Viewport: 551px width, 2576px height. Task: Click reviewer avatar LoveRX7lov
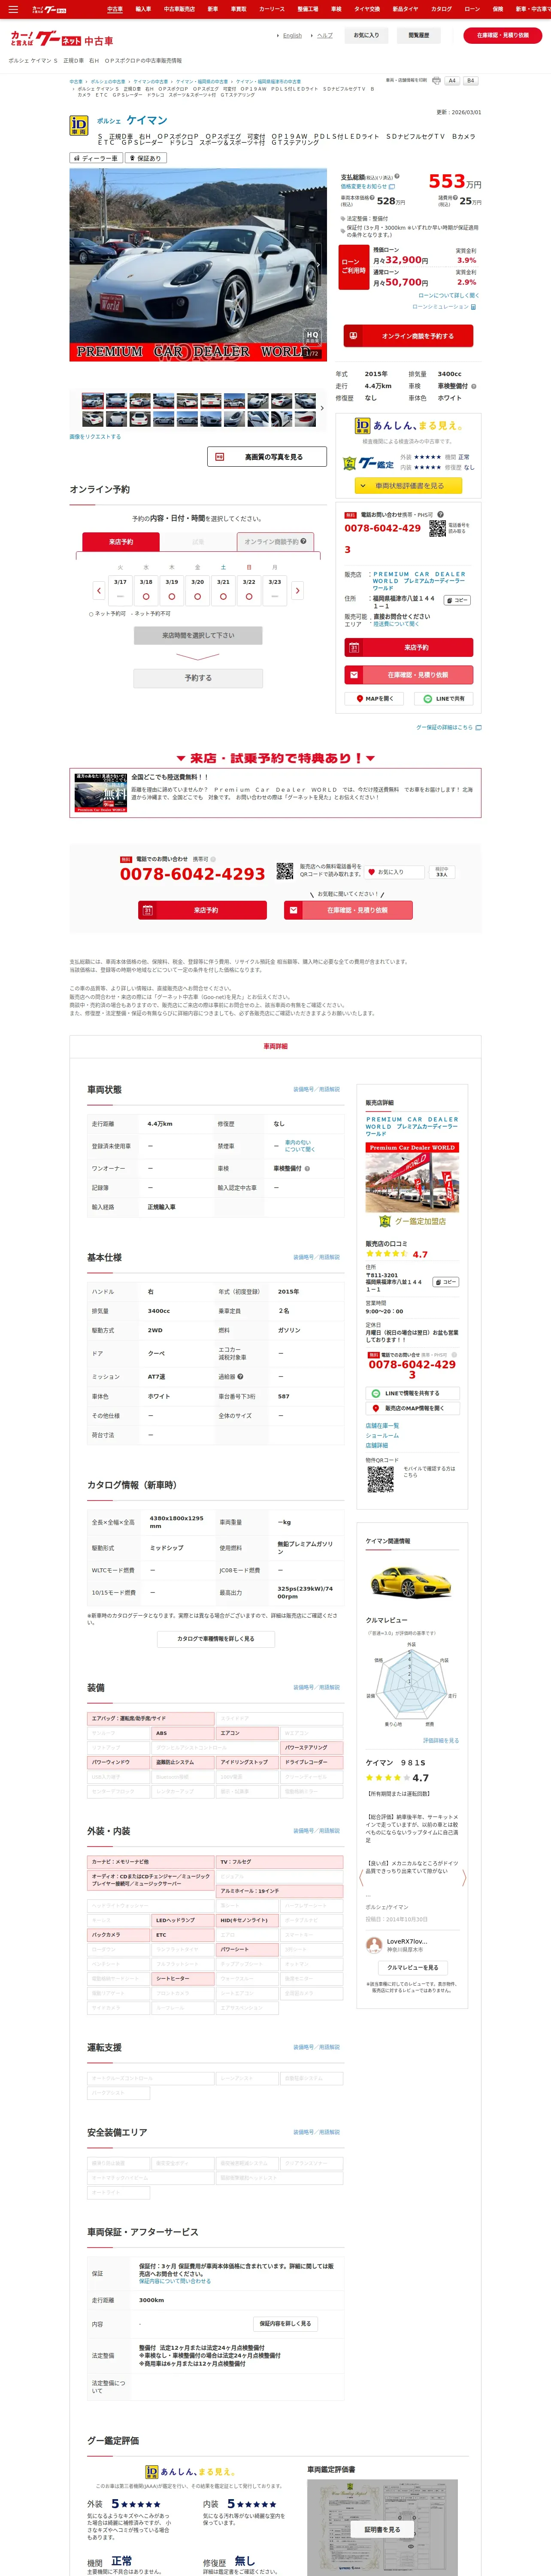[375, 1945]
